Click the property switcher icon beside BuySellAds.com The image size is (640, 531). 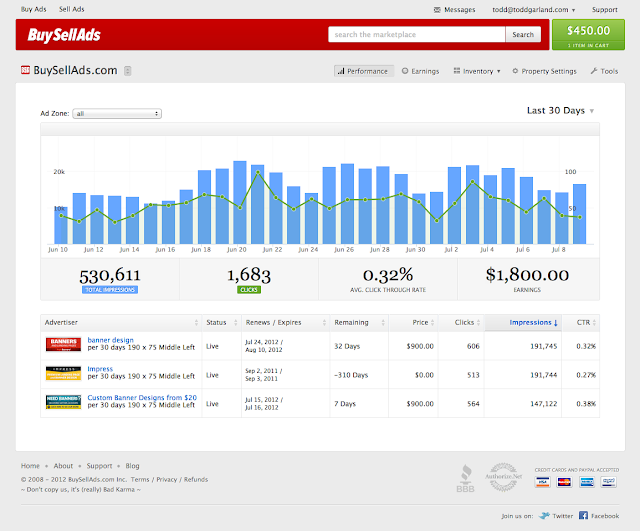128,71
